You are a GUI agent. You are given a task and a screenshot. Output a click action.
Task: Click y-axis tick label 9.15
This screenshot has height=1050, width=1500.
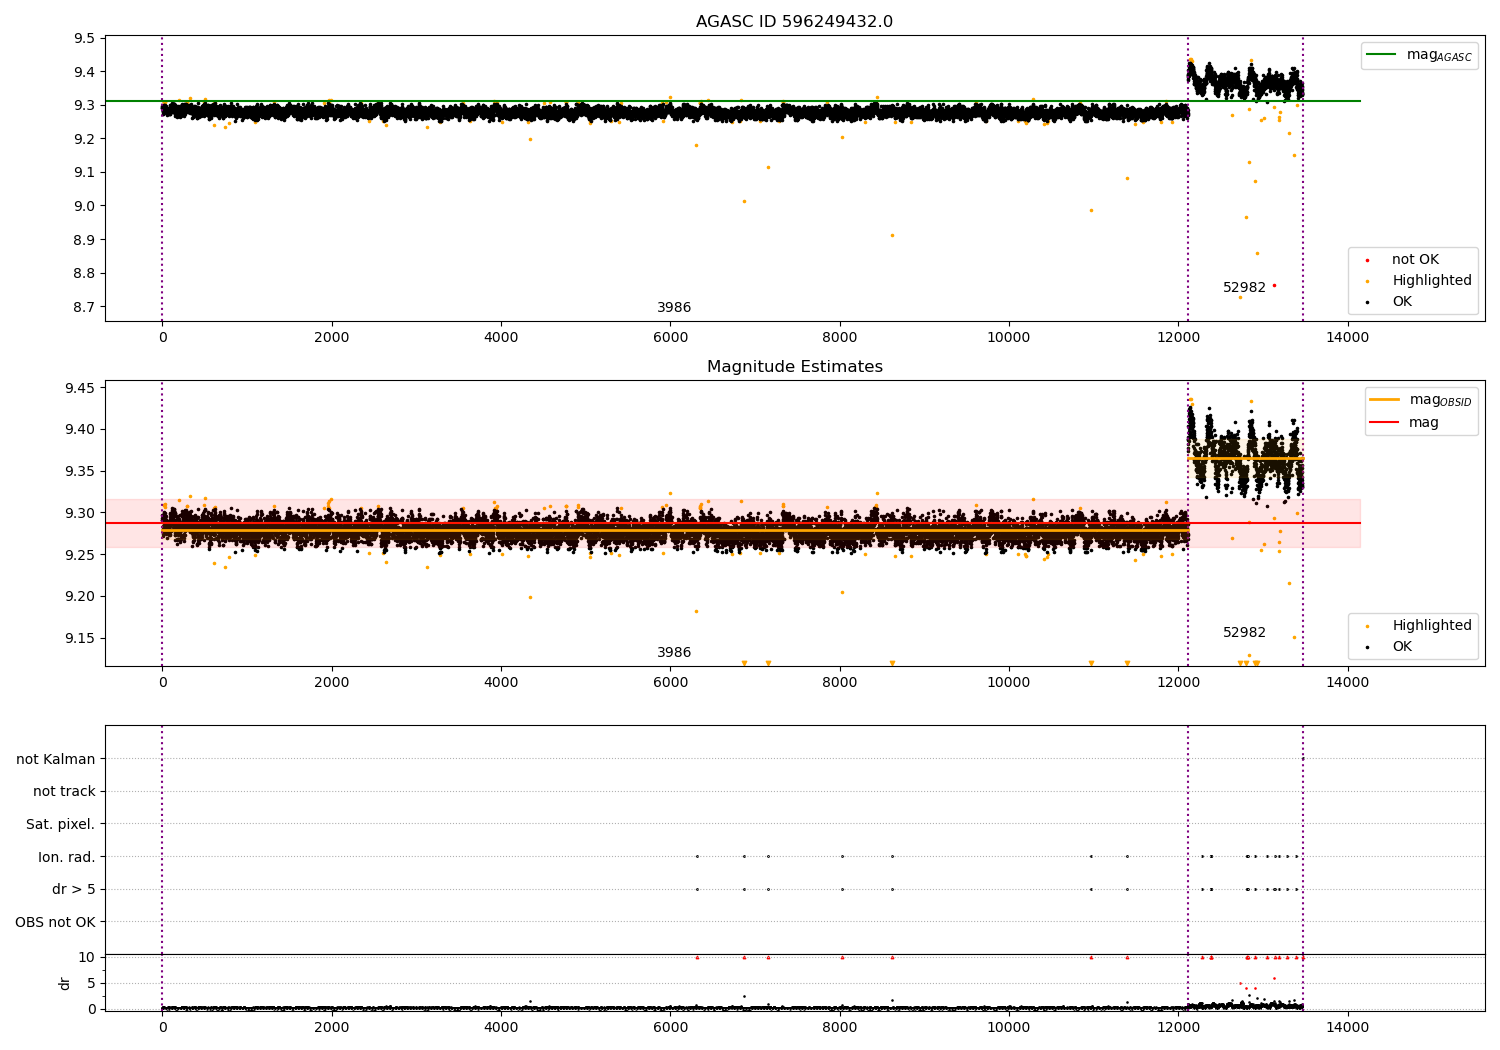pyautogui.click(x=80, y=638)
